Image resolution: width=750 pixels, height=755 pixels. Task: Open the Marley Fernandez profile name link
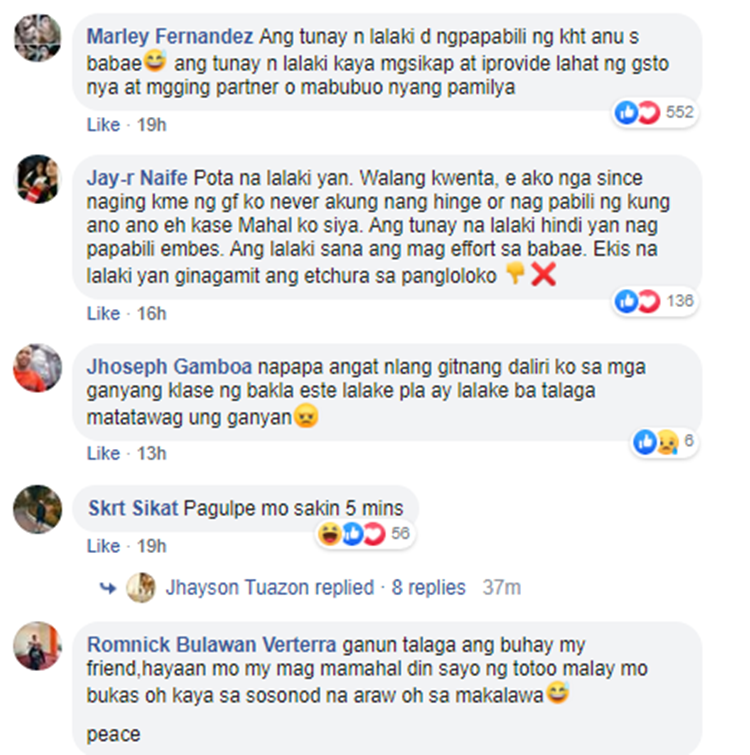(x=169, y=37)
